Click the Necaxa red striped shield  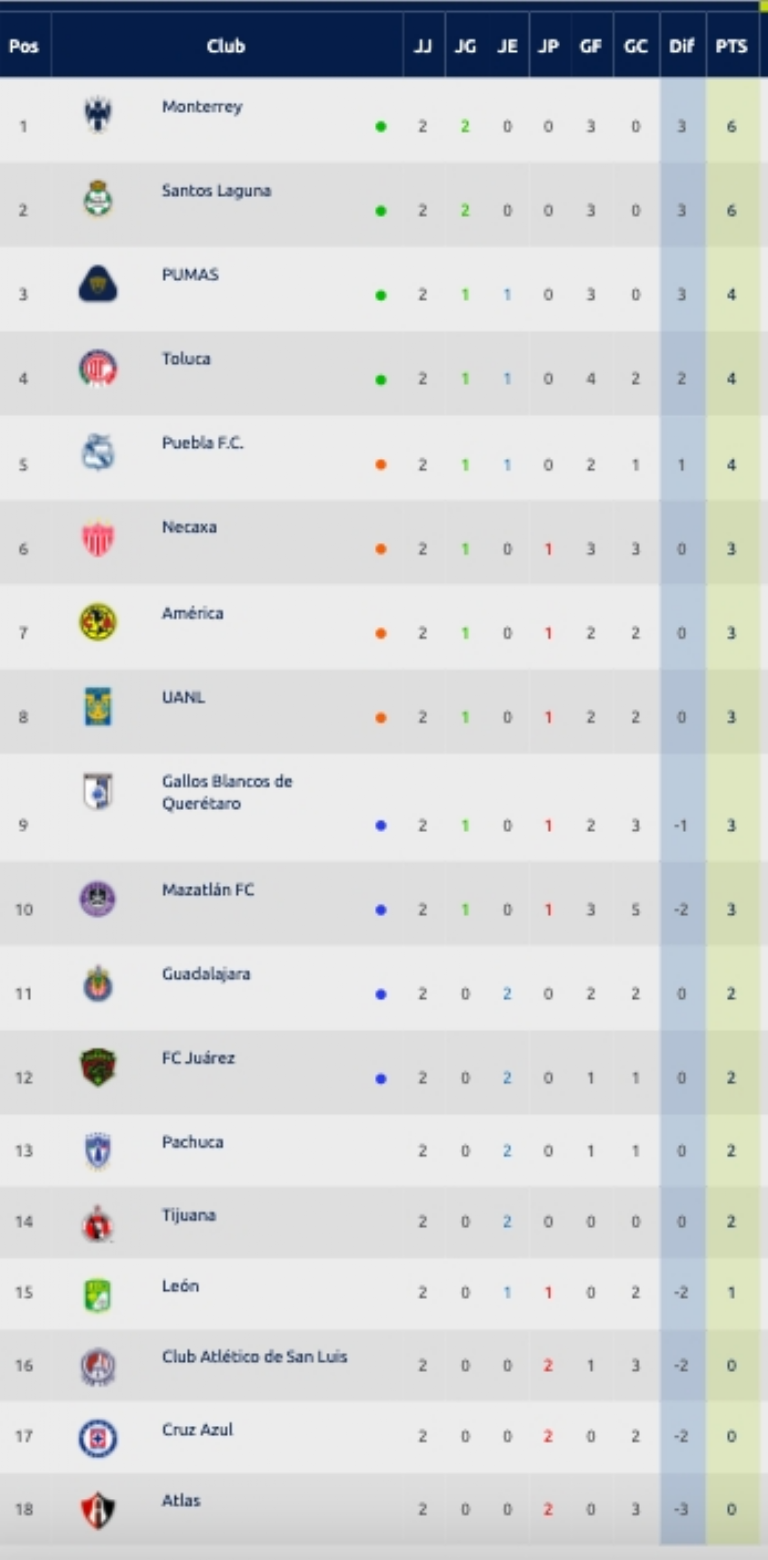pyautogui.click(x=98, y=538)
